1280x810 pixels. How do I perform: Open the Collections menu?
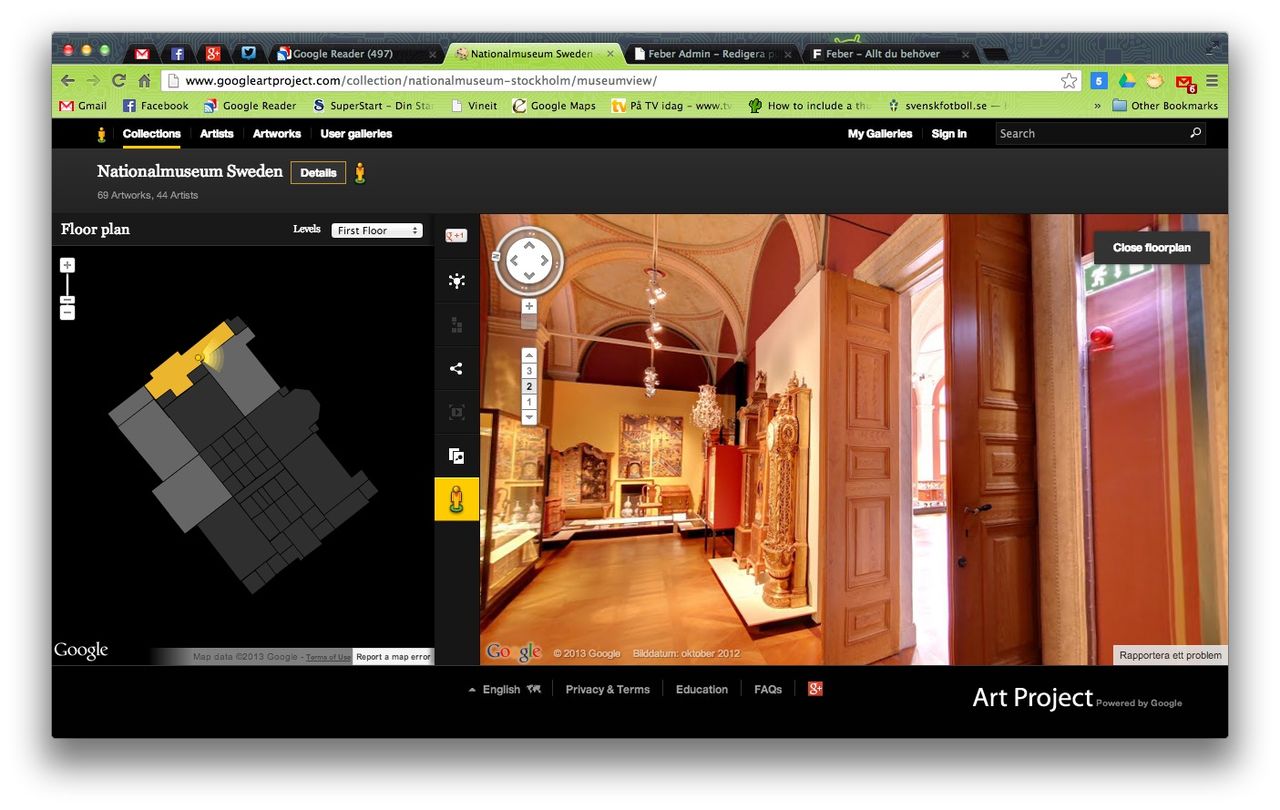[x=152, y=133]
